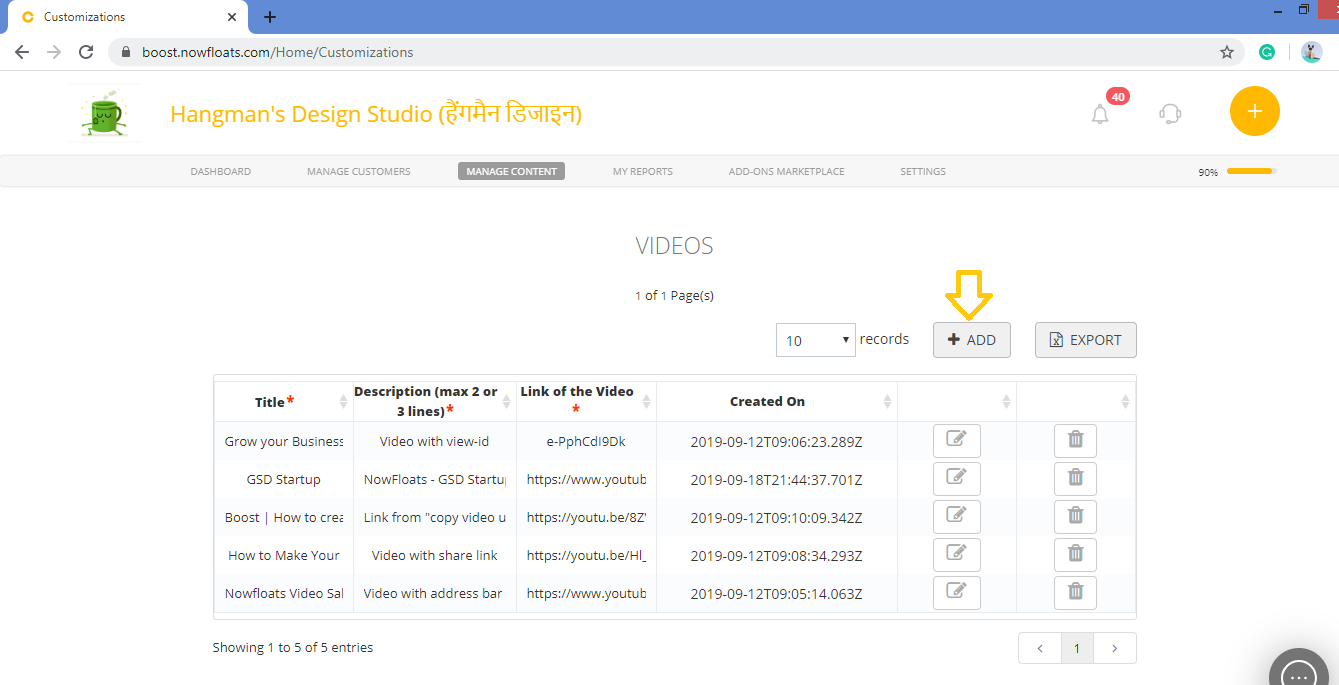
Task: Export the videos with EXPORT button
Action: pos(1086,340)
